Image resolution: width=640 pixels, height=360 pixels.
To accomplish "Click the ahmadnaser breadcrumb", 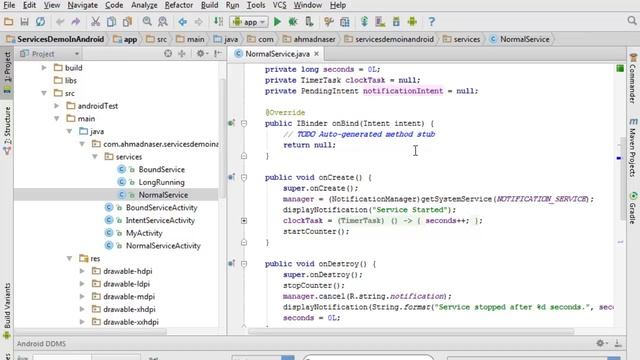I will coord(309,39).
